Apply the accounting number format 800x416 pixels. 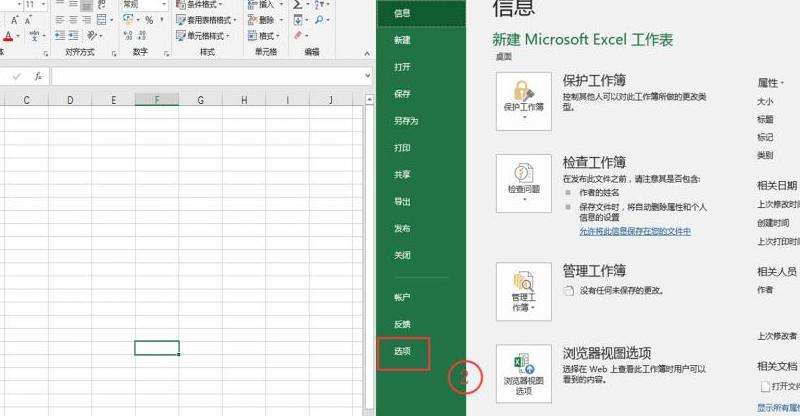point(129,19)
